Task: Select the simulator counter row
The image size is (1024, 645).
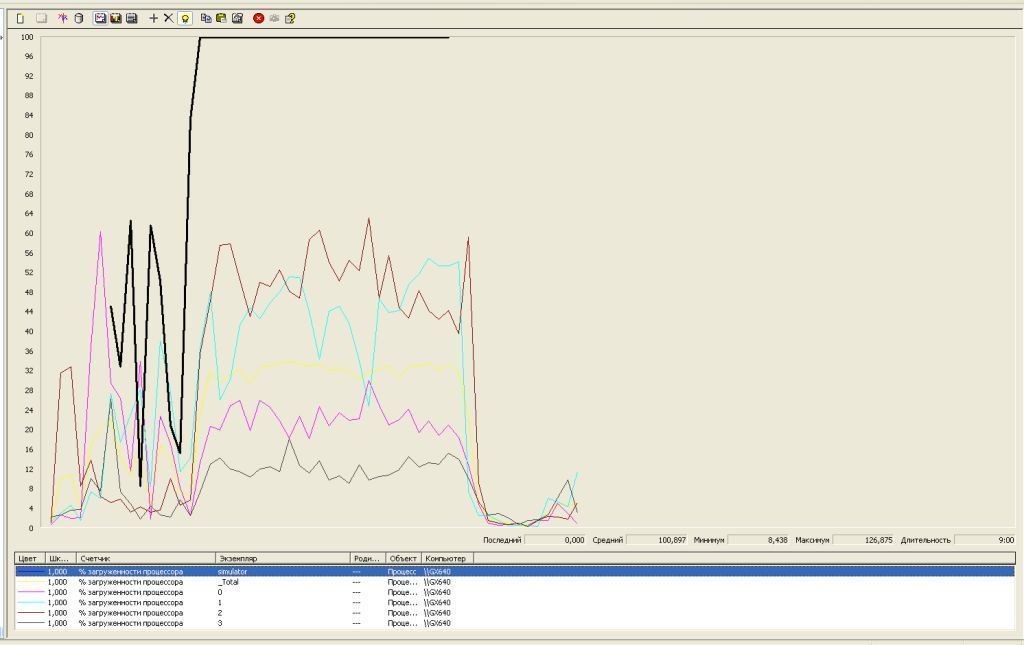Action: click(x=515, y=571)
